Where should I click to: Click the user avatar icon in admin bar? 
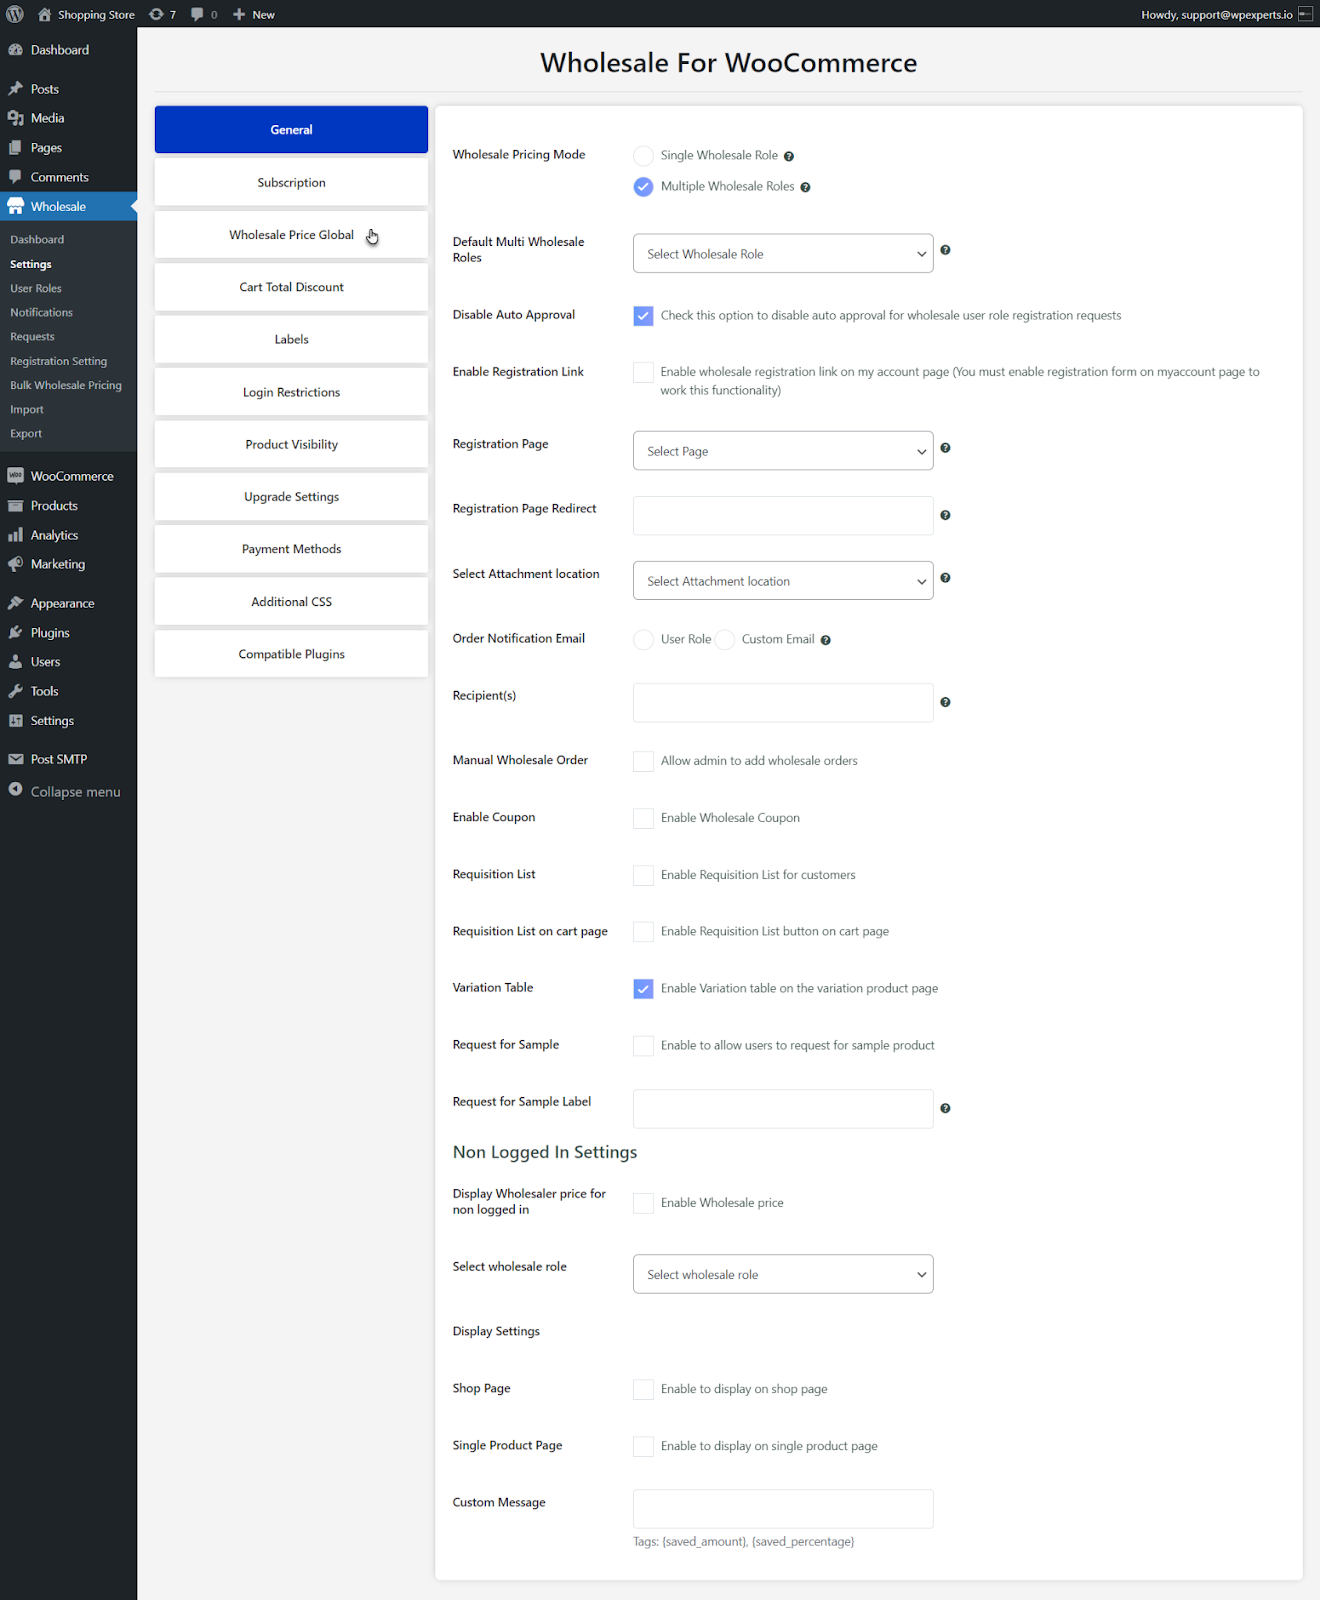[1305, 14]
